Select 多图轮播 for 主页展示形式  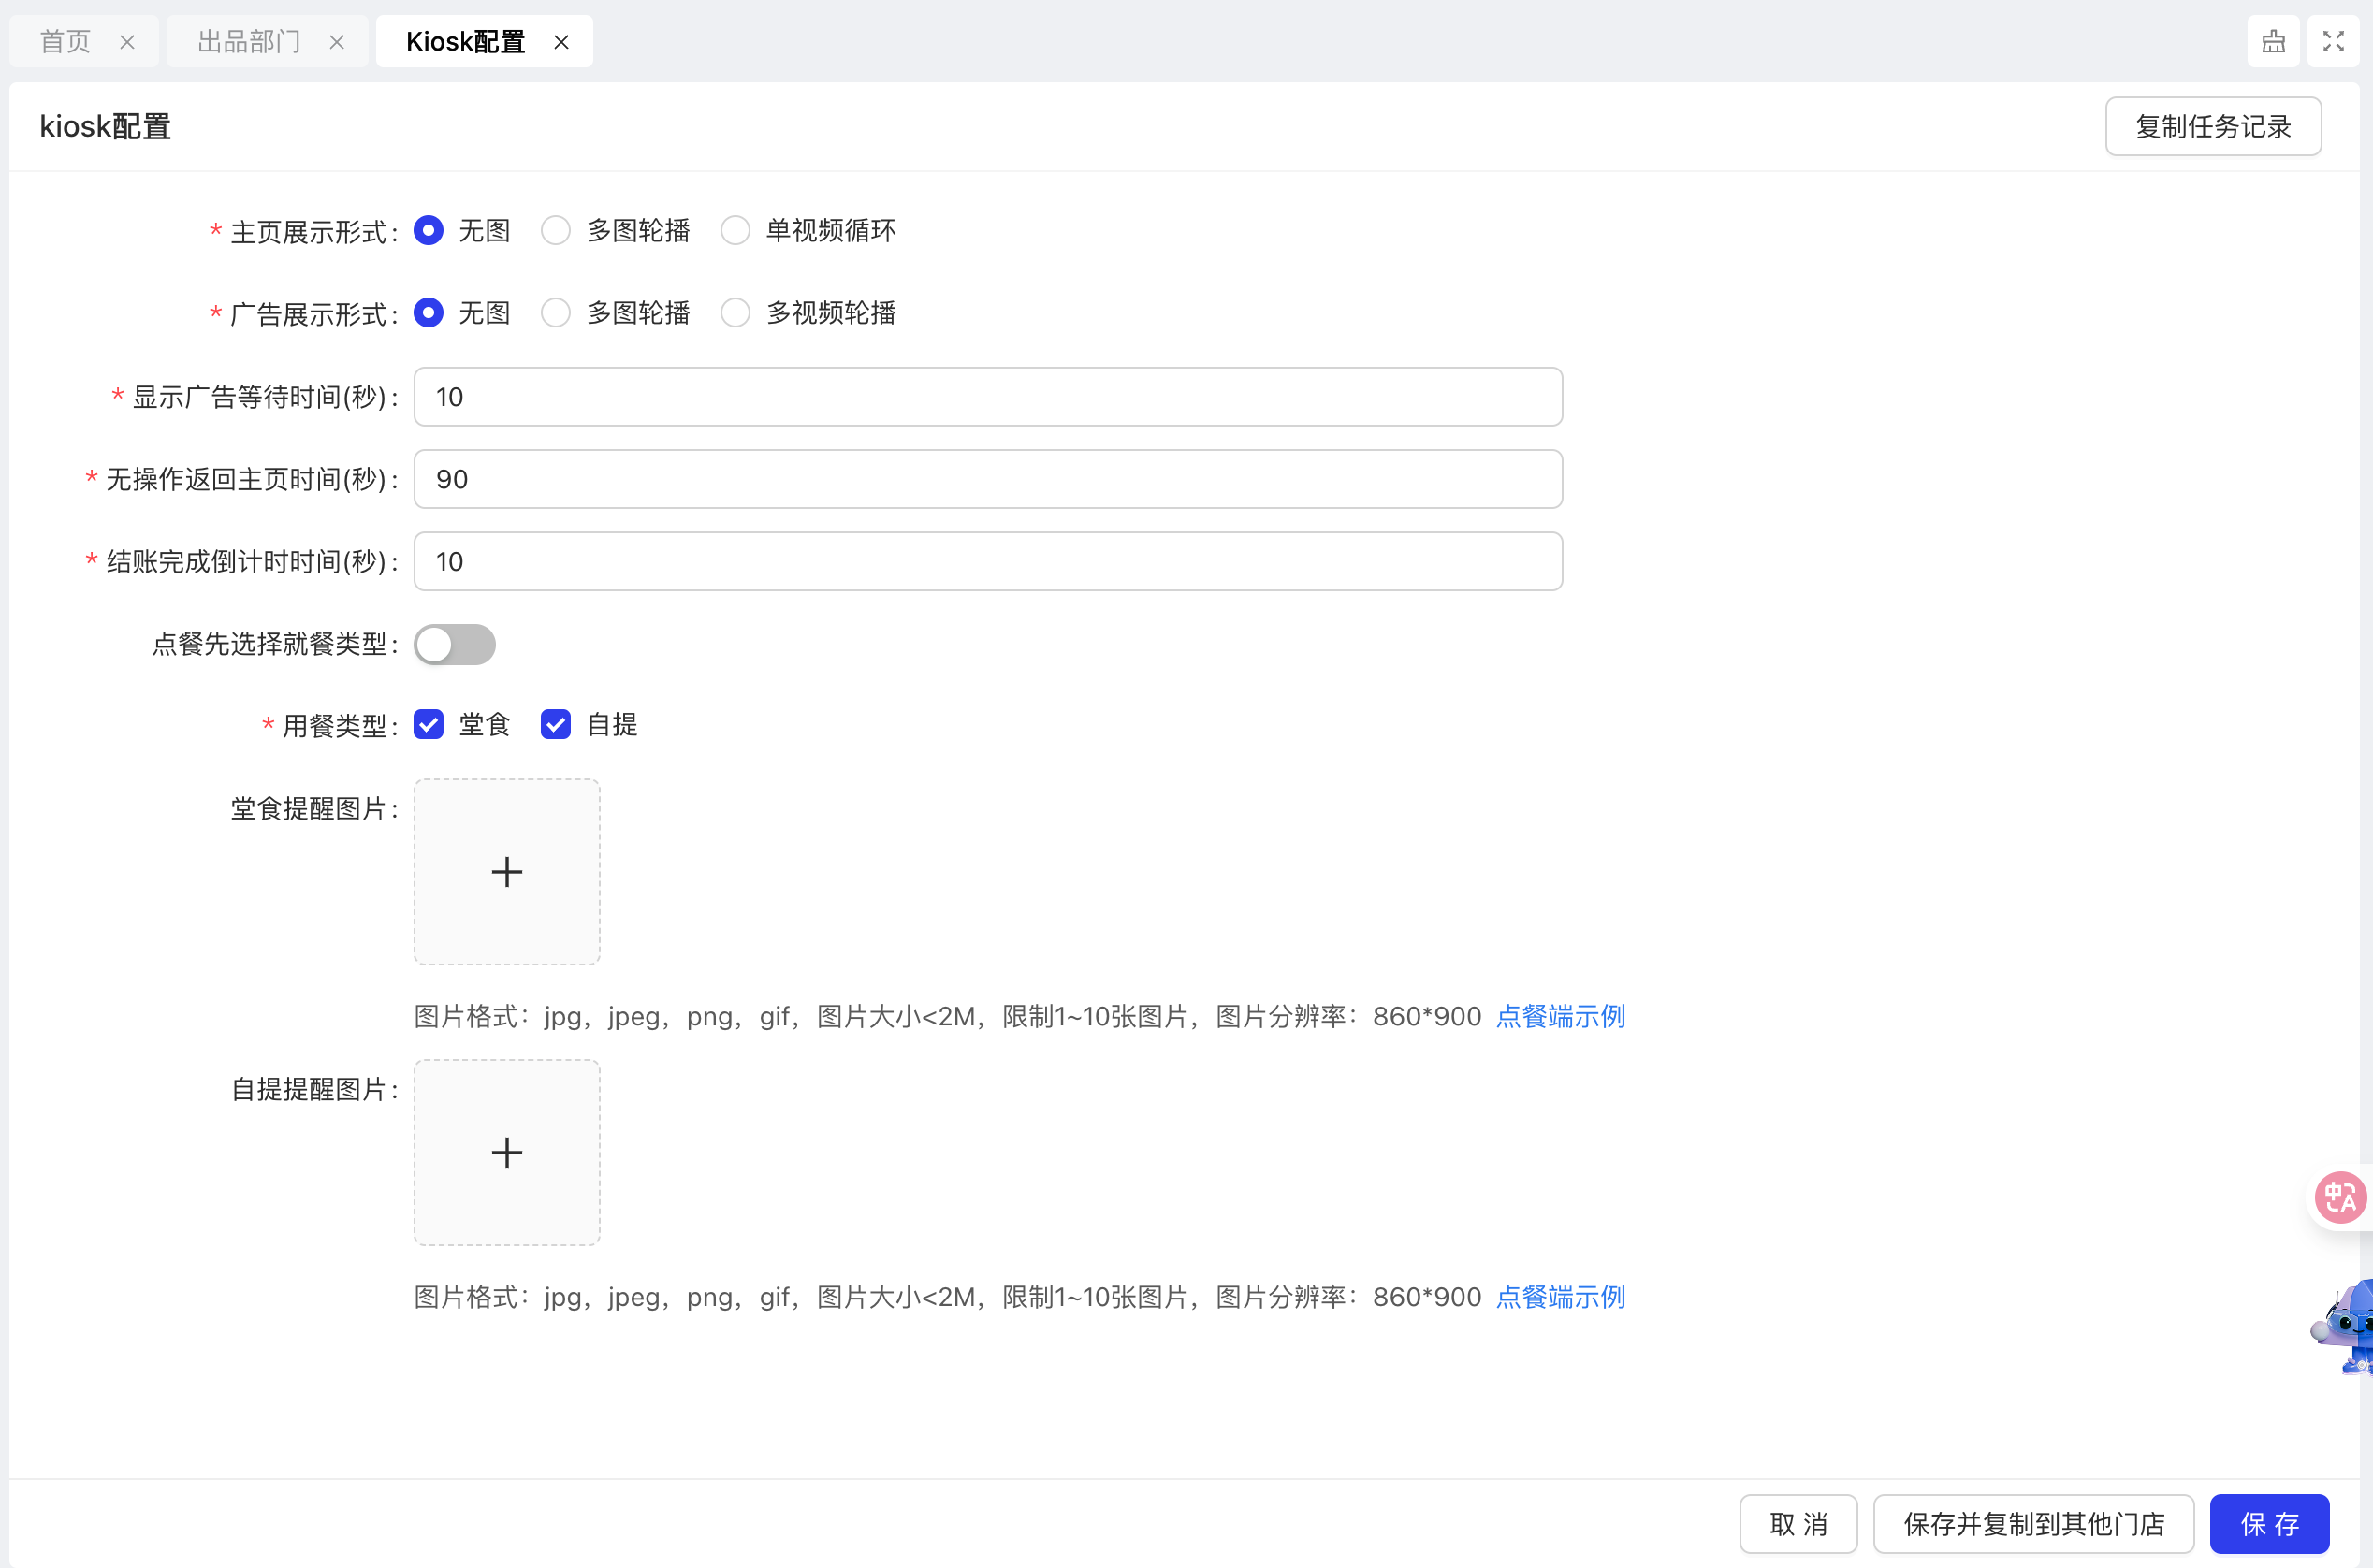556,231
